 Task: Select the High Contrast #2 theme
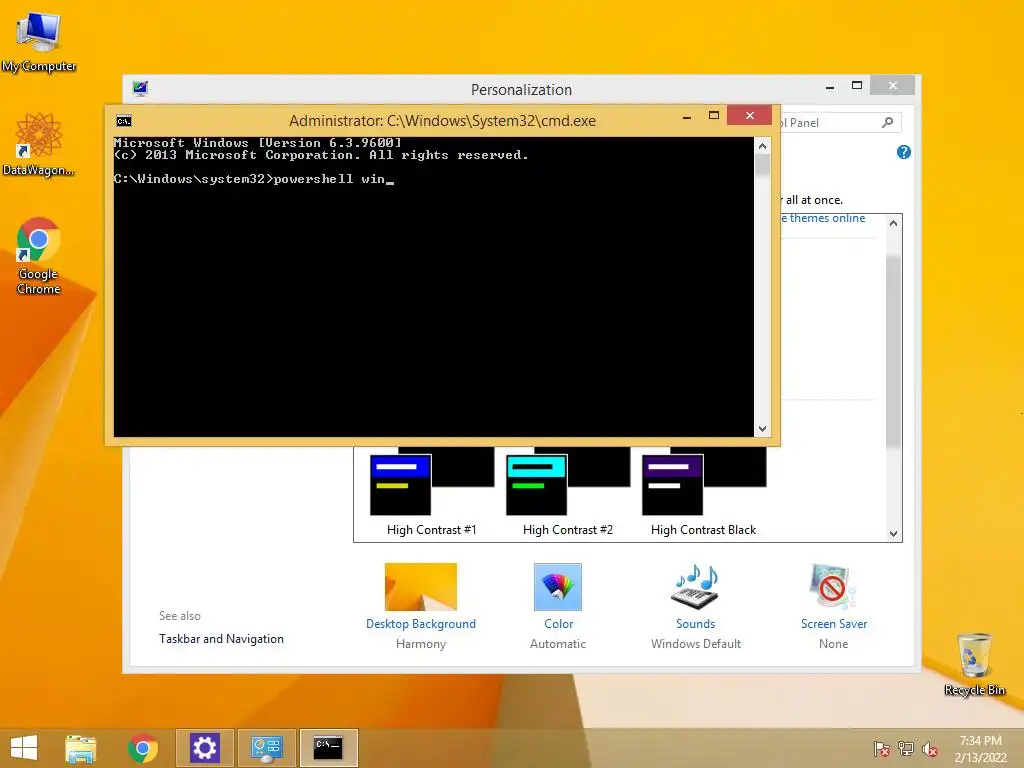[568, 492]
